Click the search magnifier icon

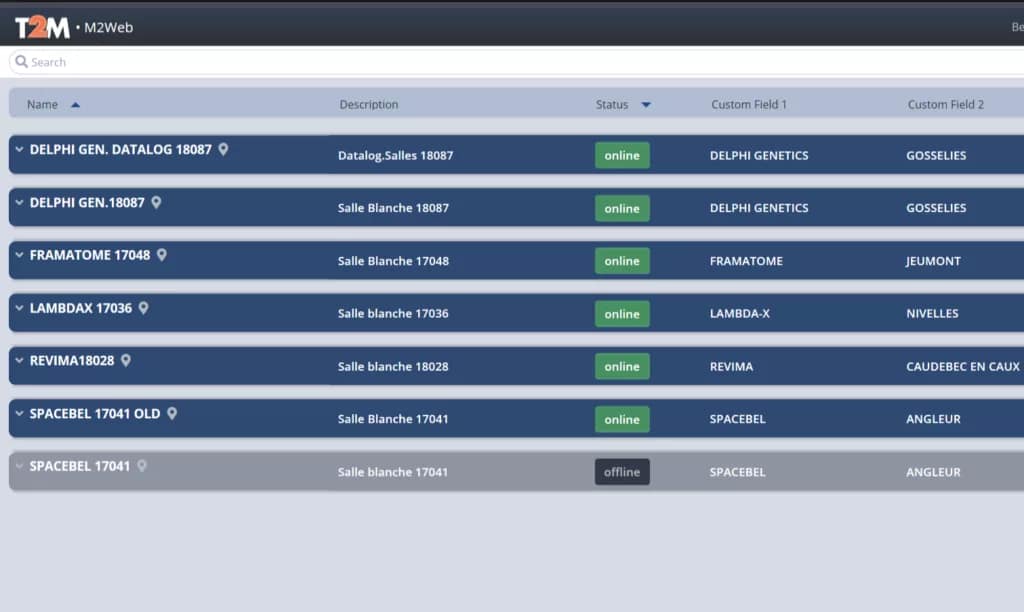(21, 62)
